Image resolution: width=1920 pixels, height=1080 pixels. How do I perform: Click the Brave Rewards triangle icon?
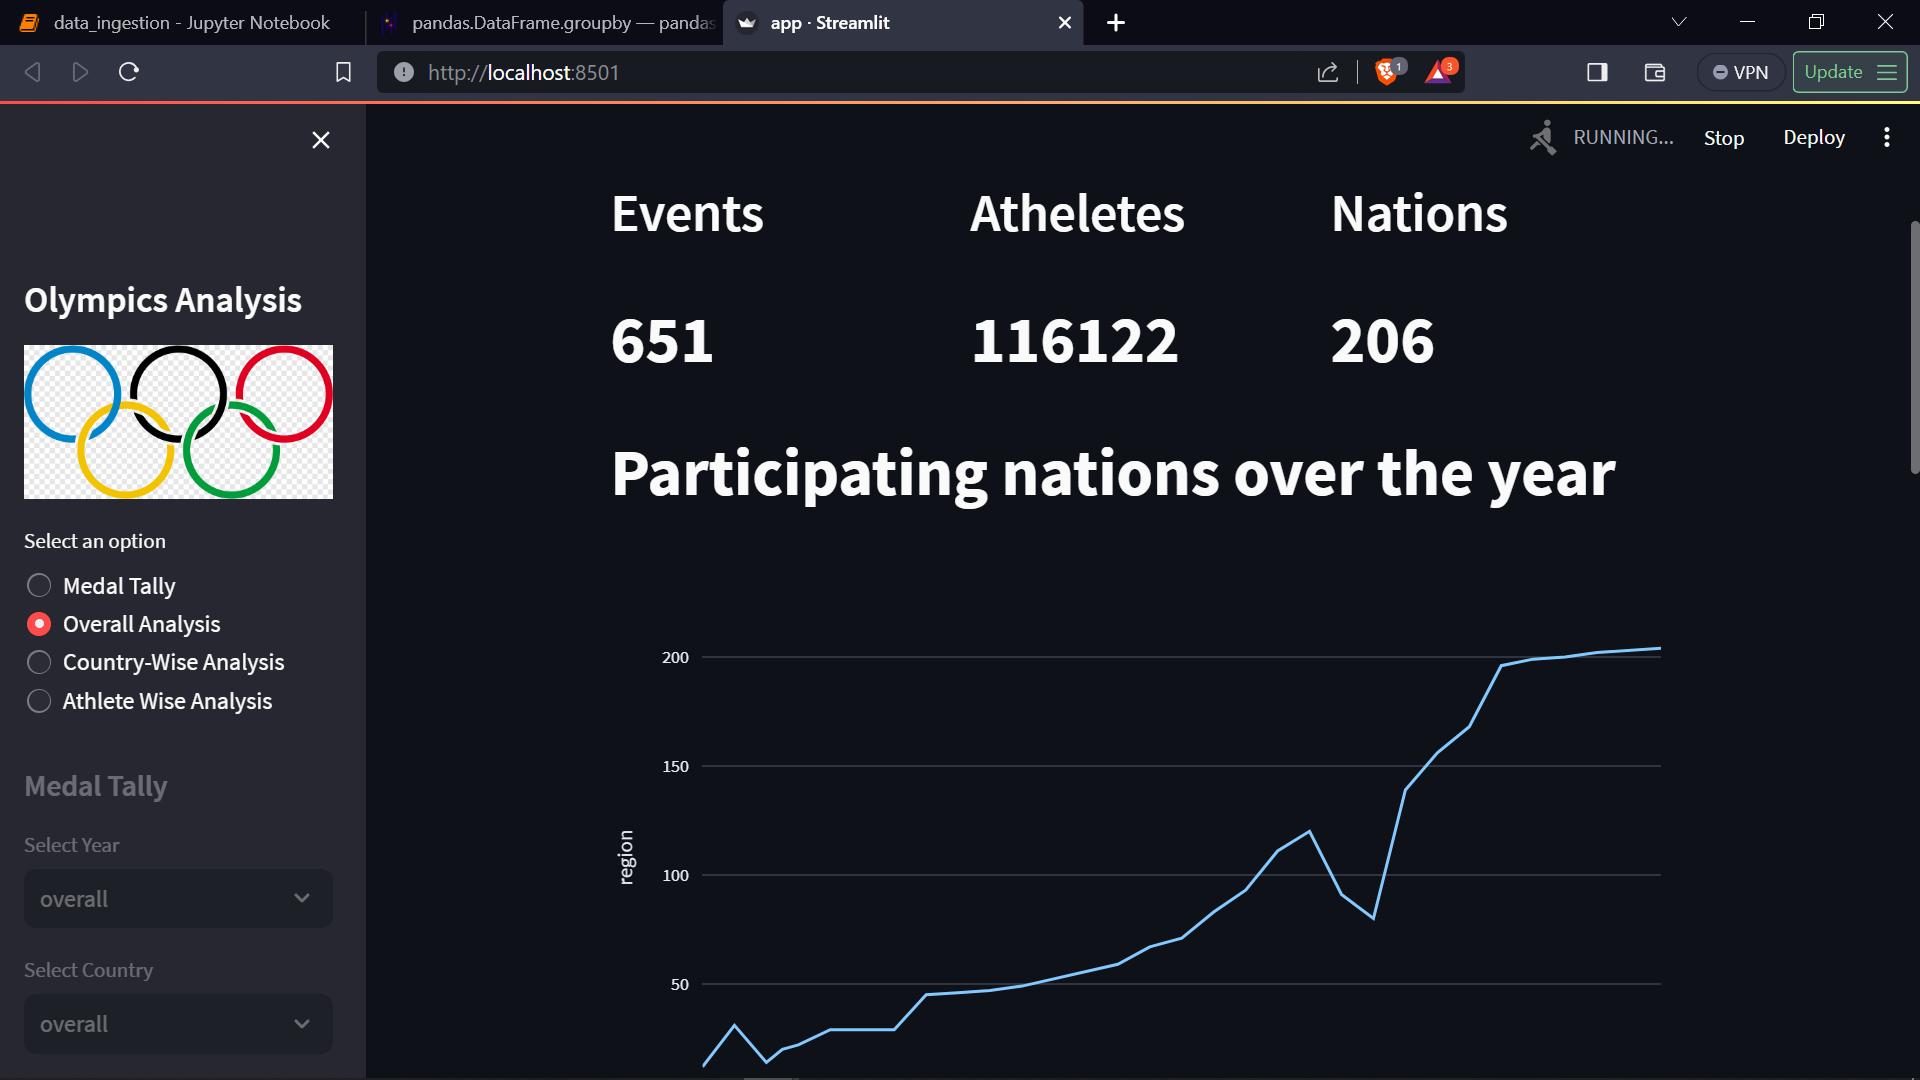coord(1440,72)
